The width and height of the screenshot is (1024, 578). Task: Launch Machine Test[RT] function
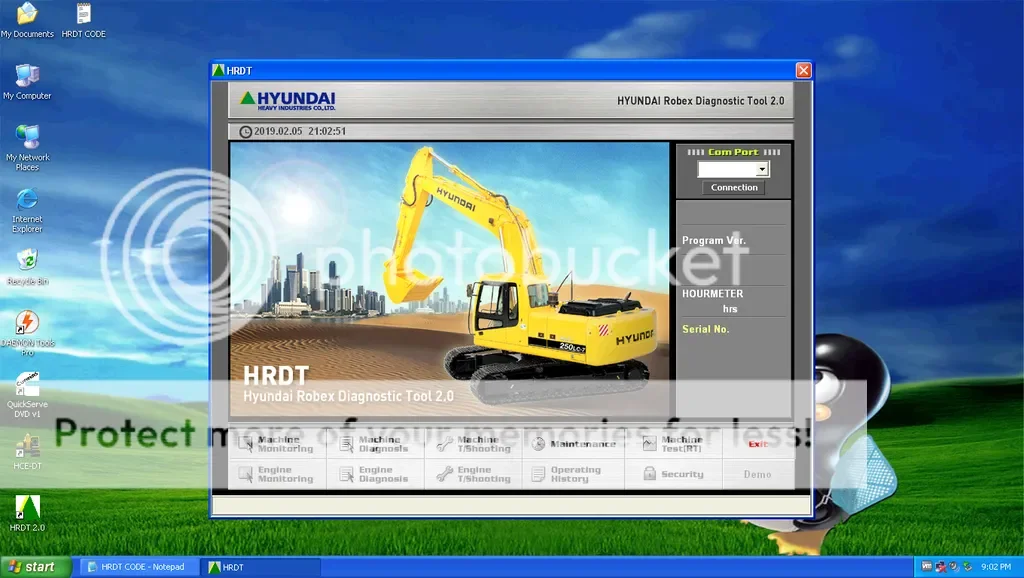673,444
